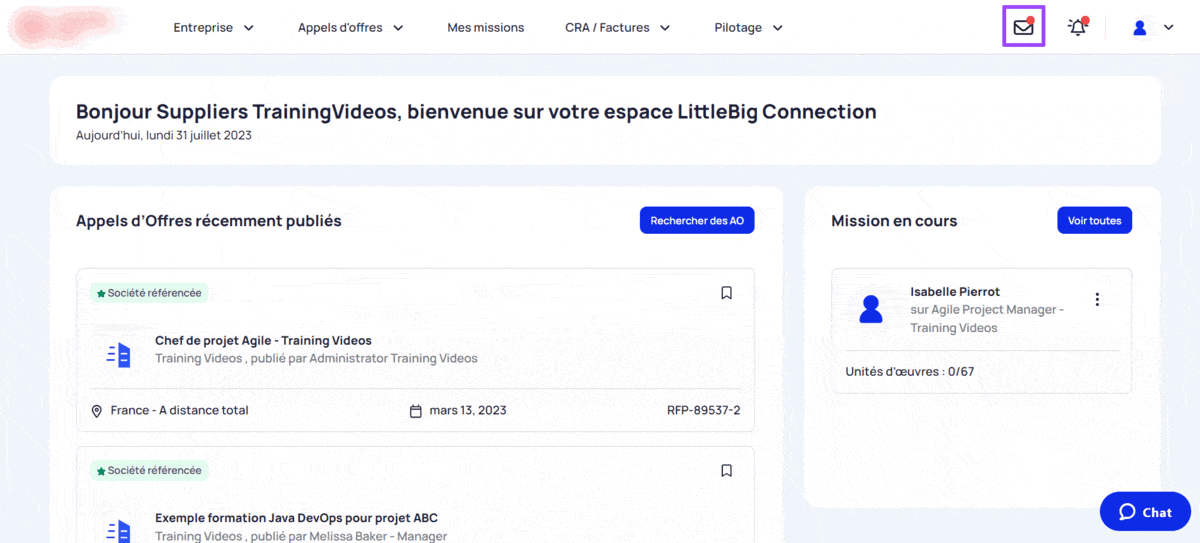Click Isabelle Pierrot's avatar icon
The height and width of the screenshot is (543, 1200).
pyautogui.click(x=871, y=309)
